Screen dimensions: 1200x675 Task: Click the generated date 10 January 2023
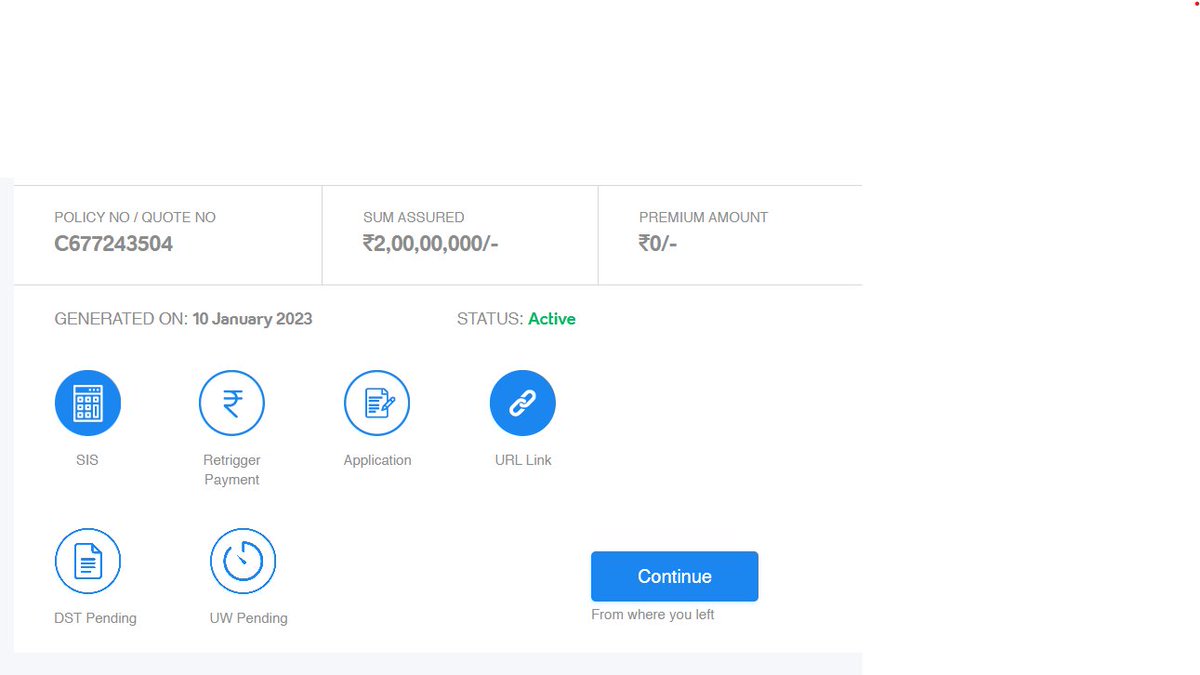pos(253,319)
